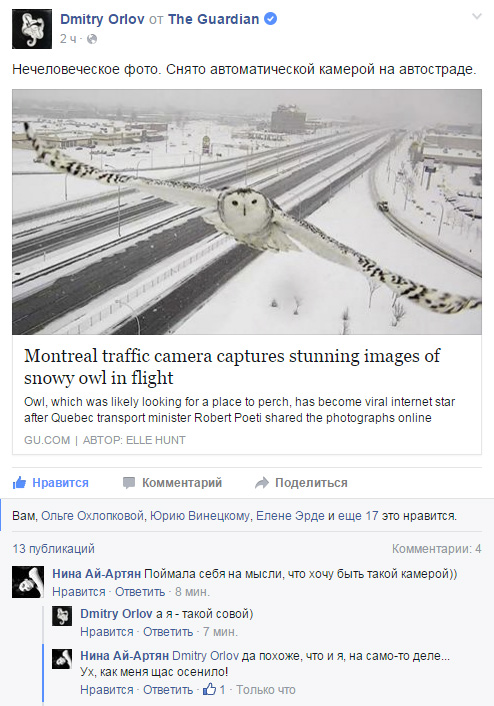This screenshot has height=706, width=494.
Task: Like Dmitry Orlov's reply 'а я - такой совой'
Action: (107, 632)
